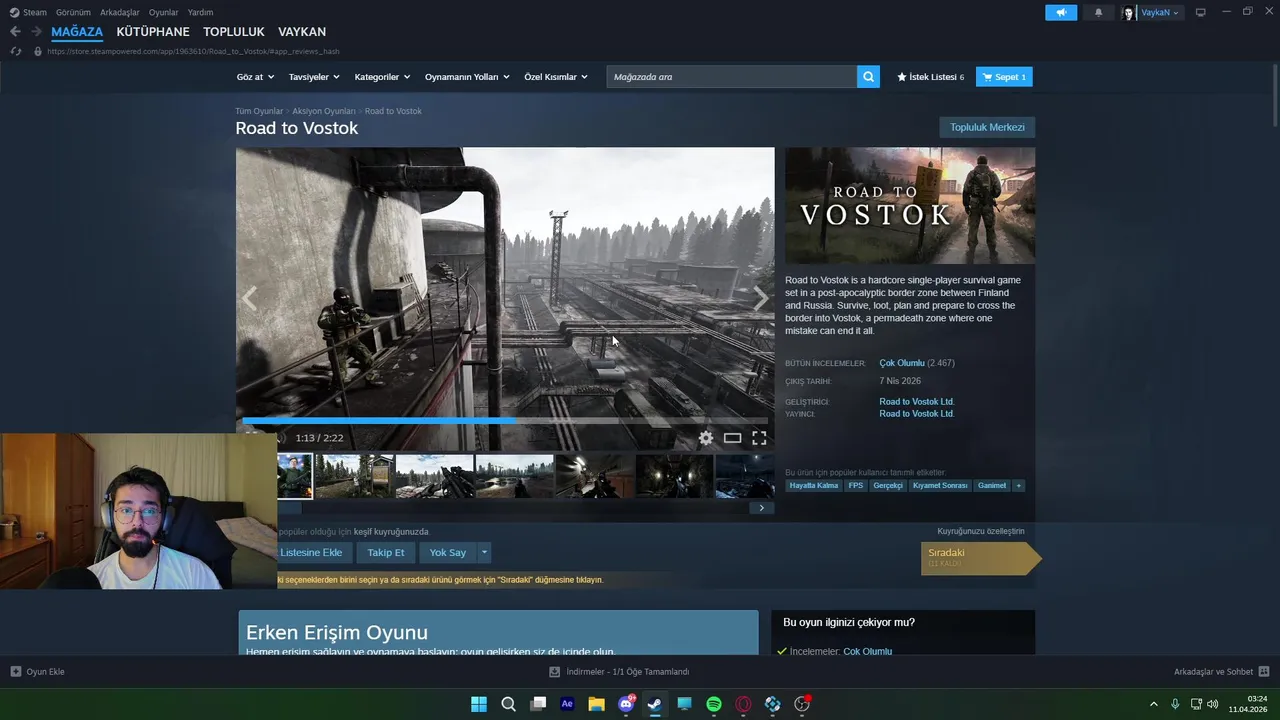Screen dimensions: 1280x720
Task: Toggle system volume icon in tray
Action: coord(1213,704)
